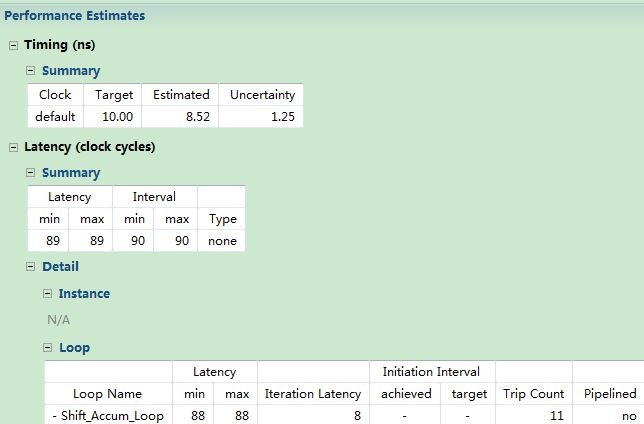This screenshot has height=424, width=644.
Task: Click the estimated timing value 8.52
Action: 181,117
